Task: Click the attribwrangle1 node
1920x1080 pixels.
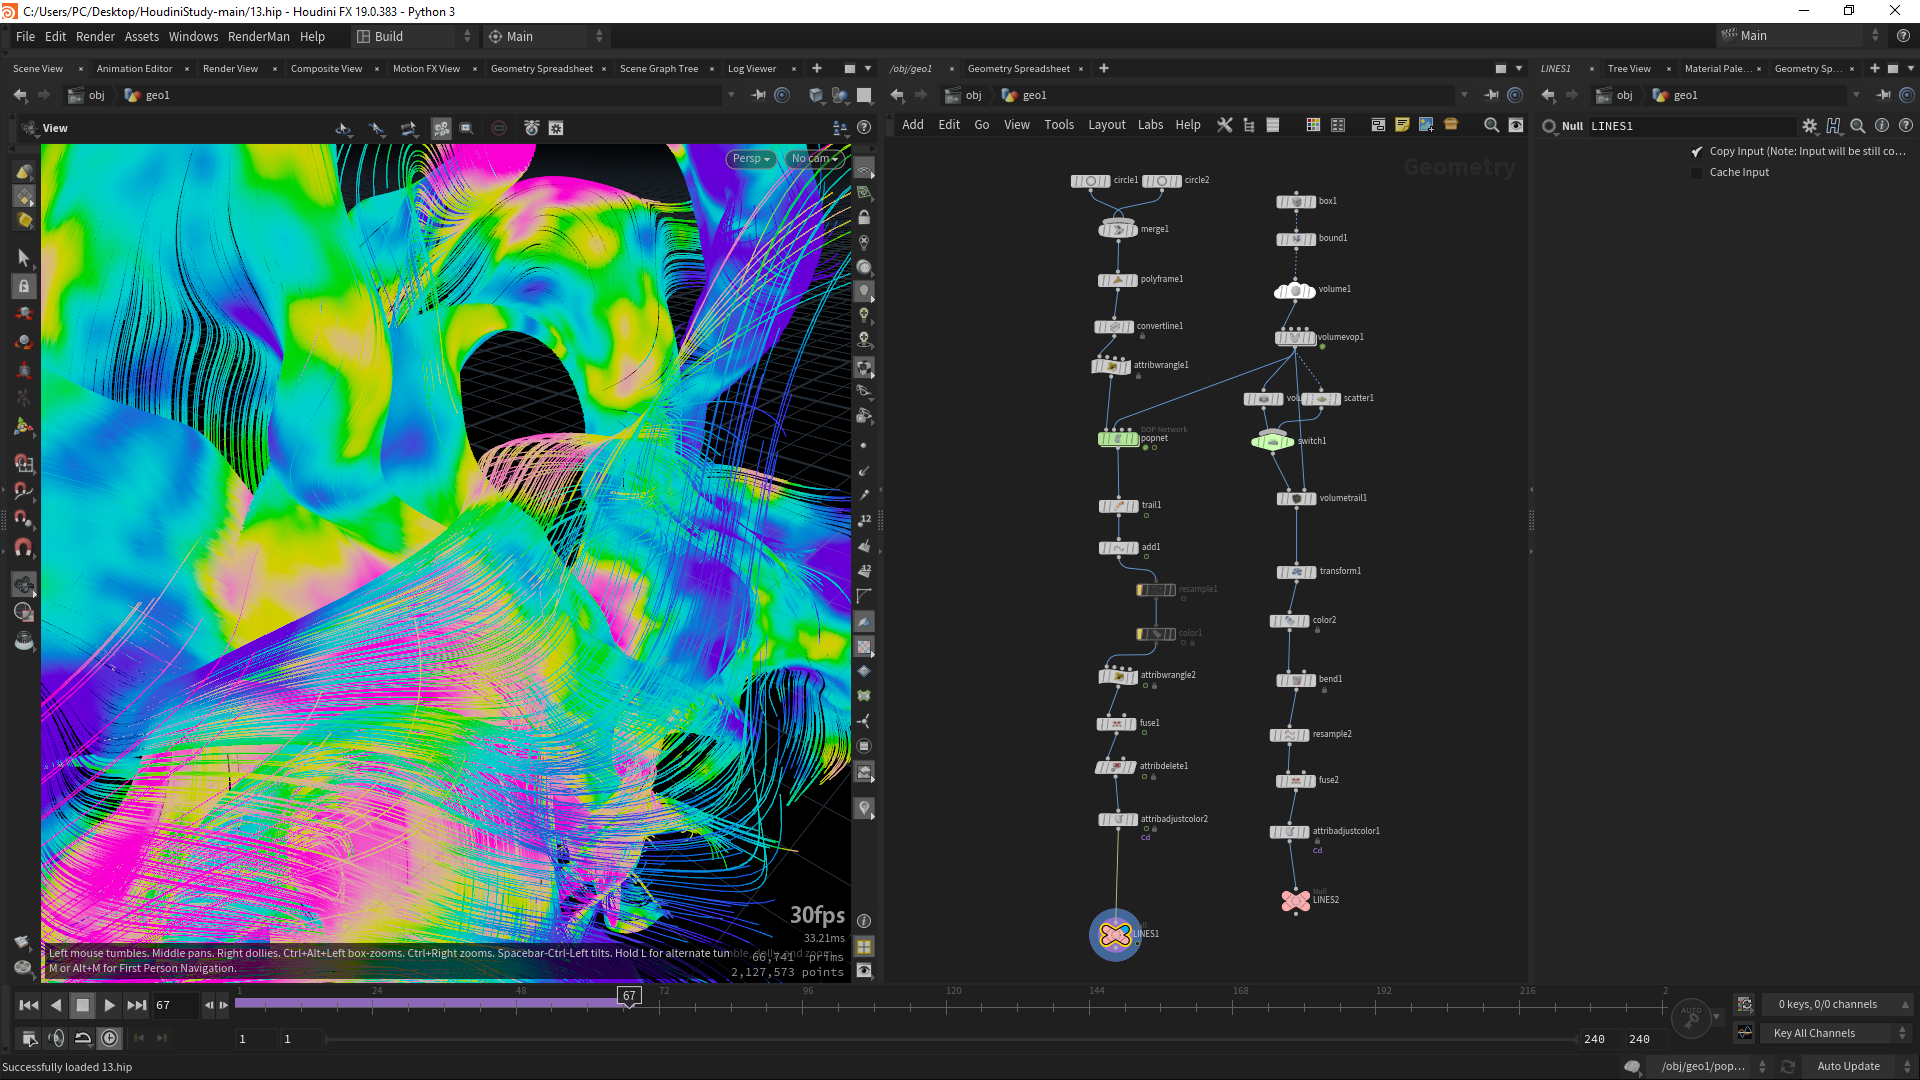Action: pos(1111,366)
